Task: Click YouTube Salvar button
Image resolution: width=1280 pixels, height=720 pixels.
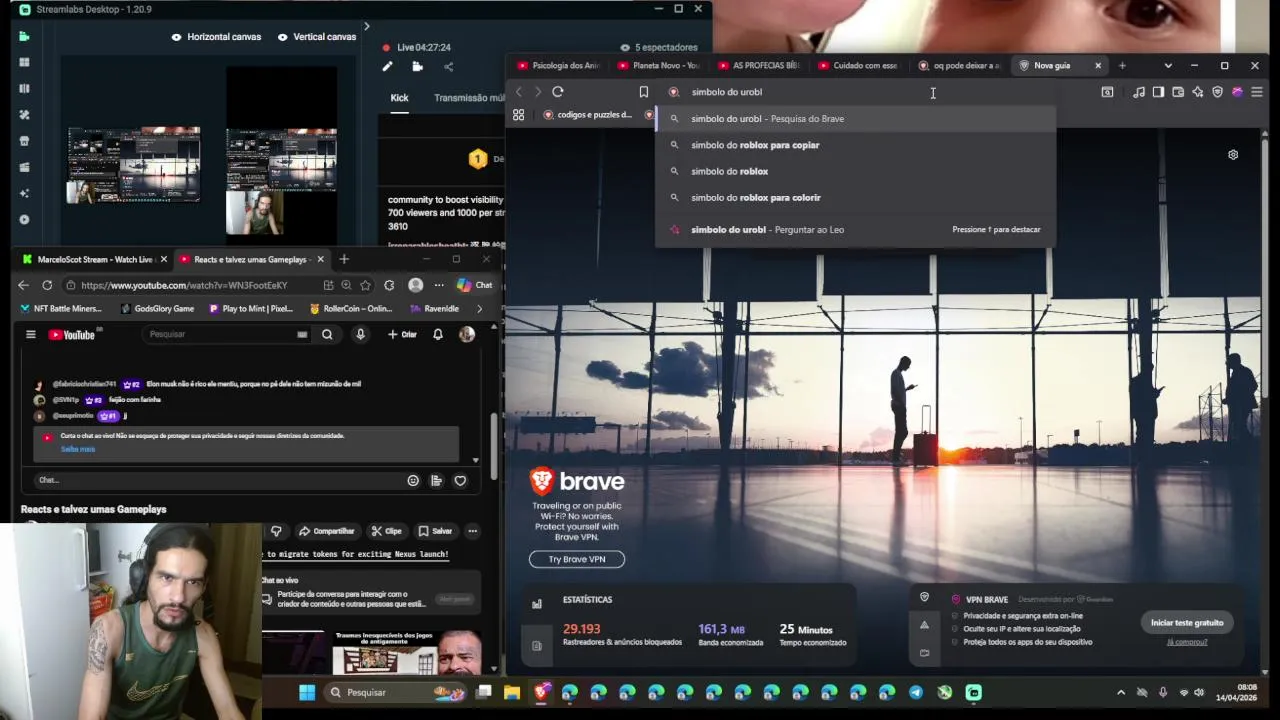Action: pyautogui.click(x=435, y=531)
